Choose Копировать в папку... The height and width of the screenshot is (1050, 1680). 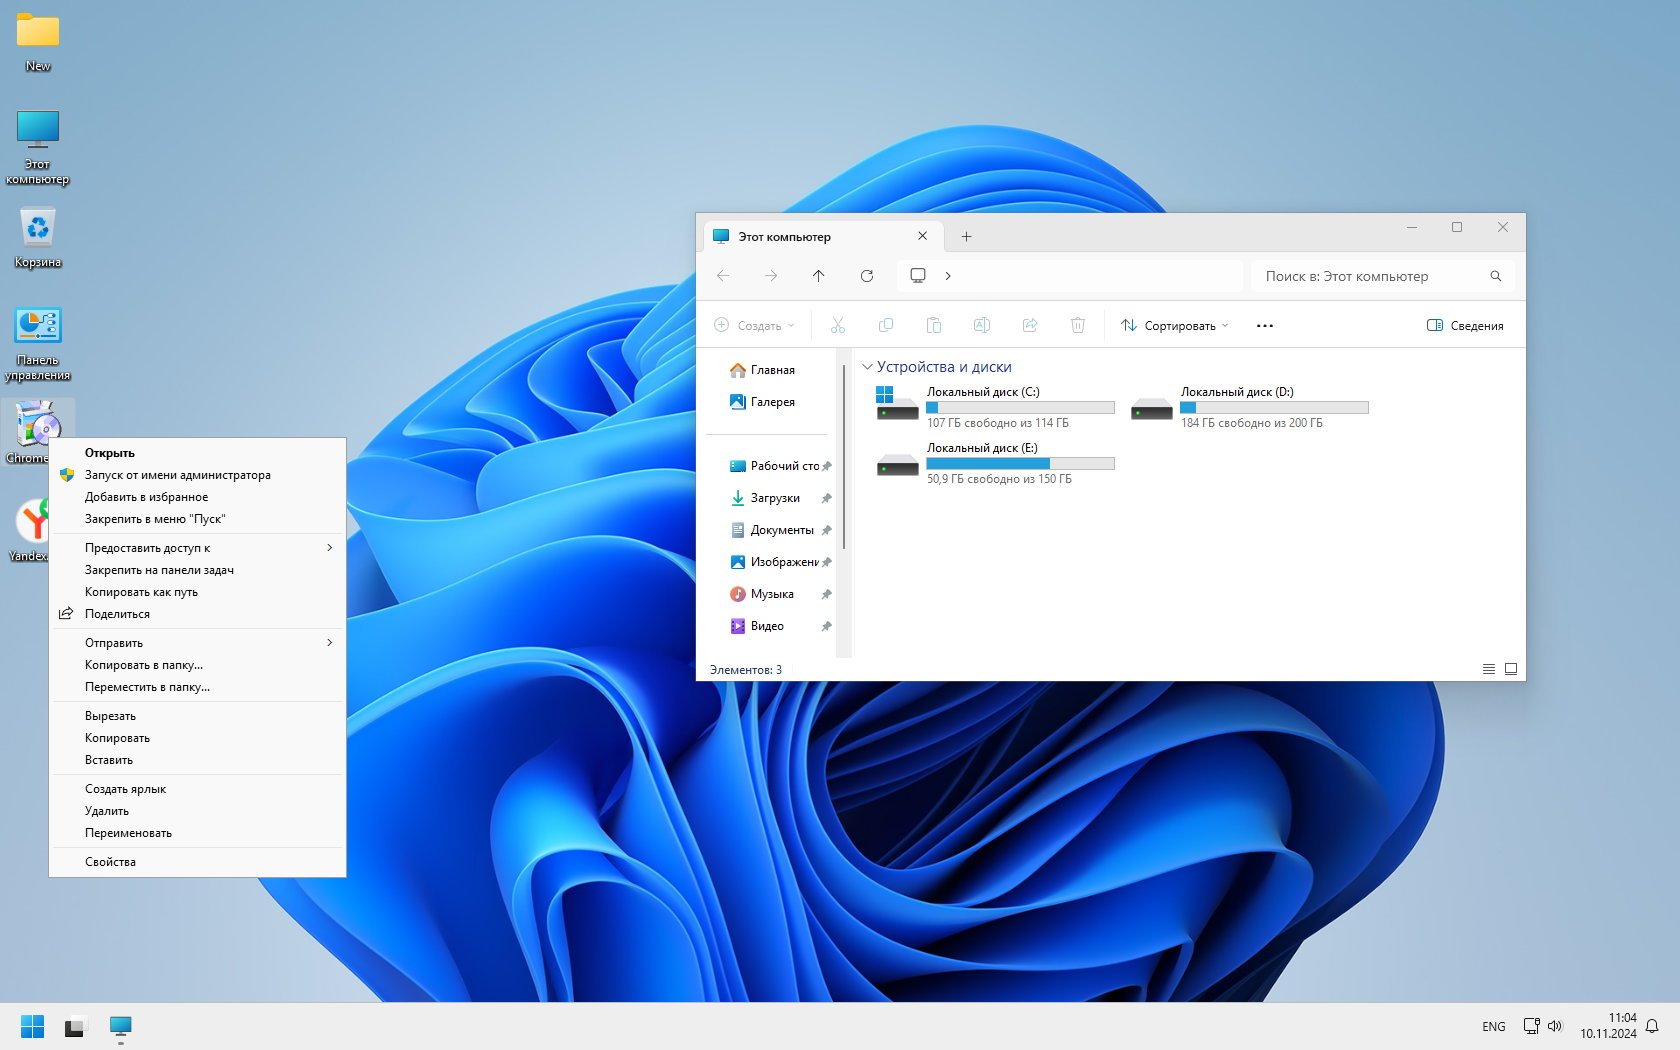197,665
